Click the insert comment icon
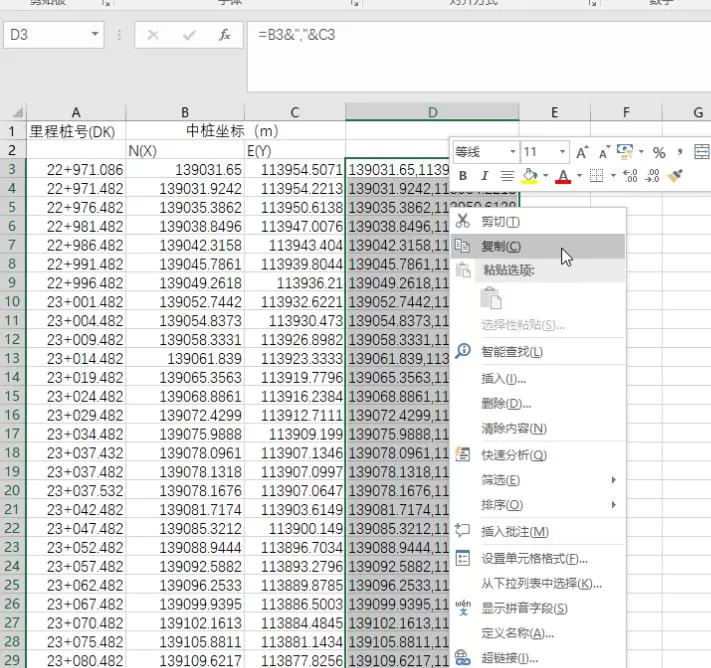The image size is (711, 668). (x=463, y=530)
